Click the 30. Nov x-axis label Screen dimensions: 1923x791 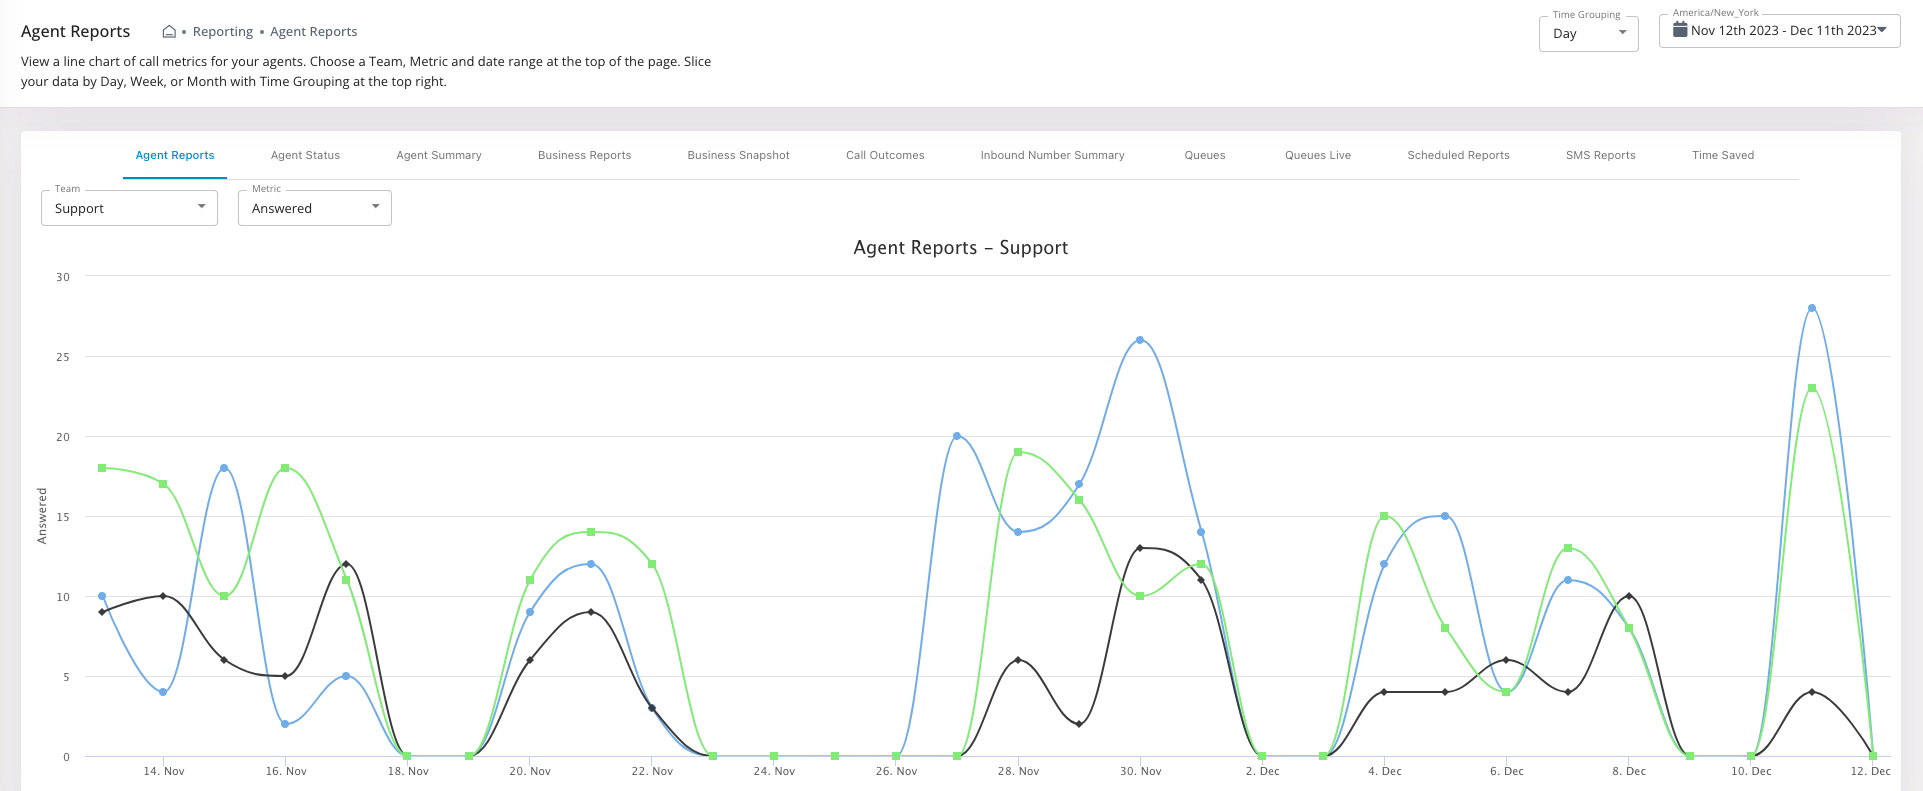1140,771
